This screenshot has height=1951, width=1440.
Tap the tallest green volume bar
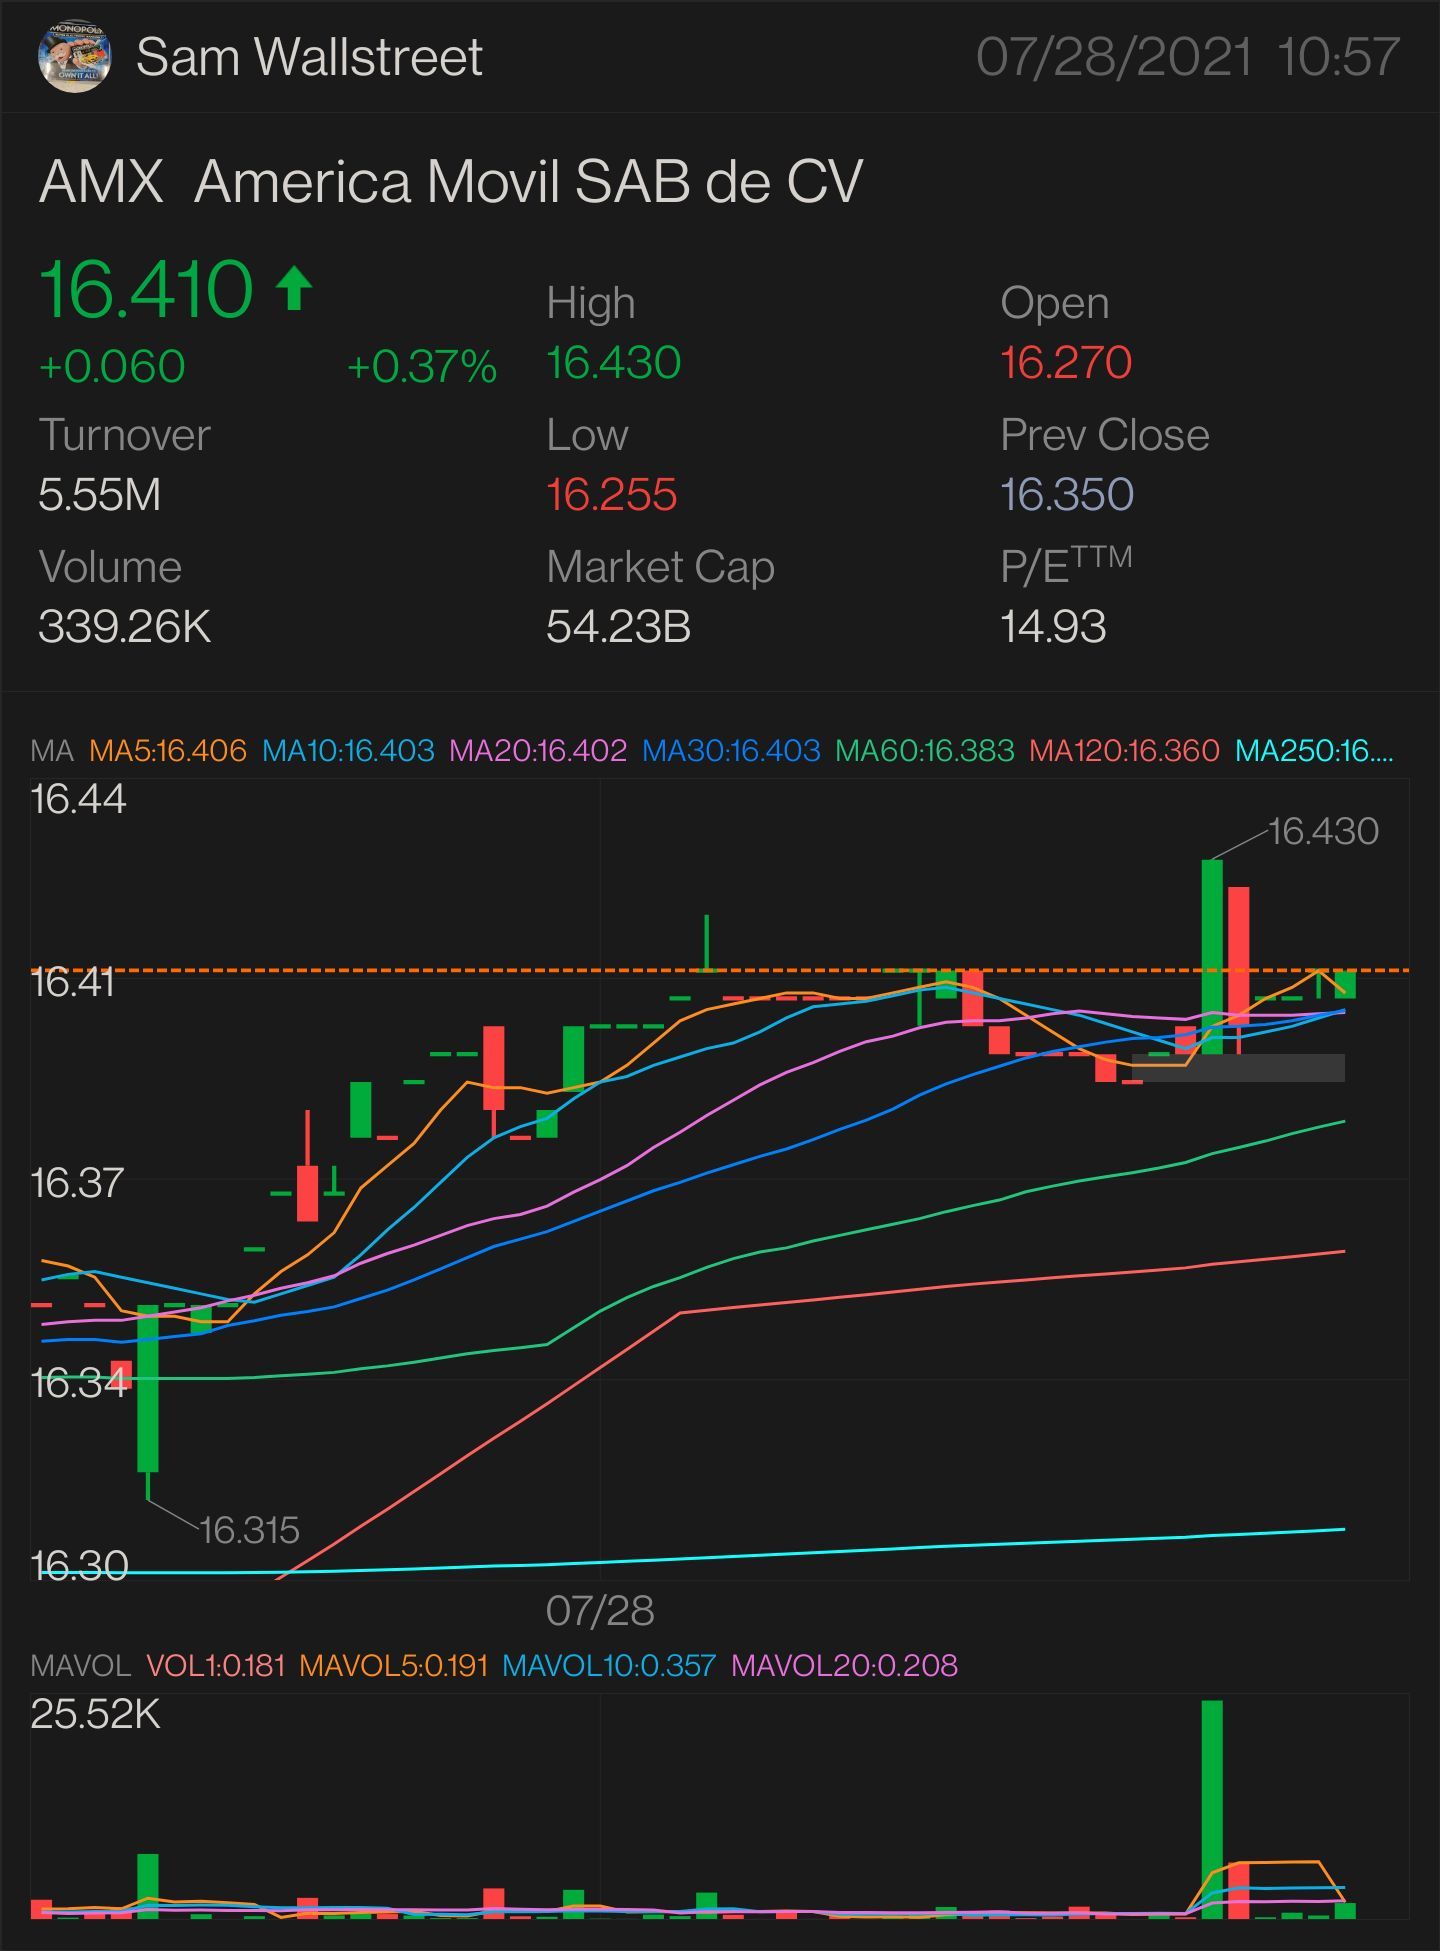coord(1211,1809)
